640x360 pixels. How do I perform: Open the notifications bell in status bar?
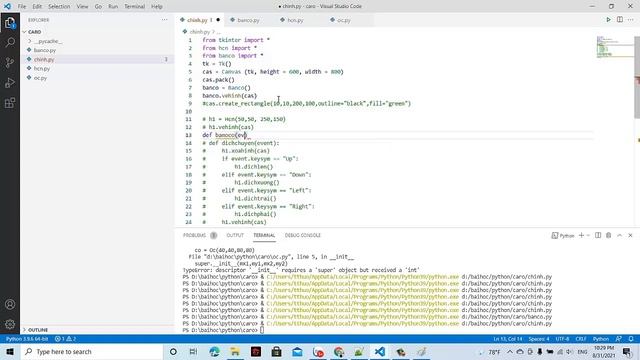[631, 339]
